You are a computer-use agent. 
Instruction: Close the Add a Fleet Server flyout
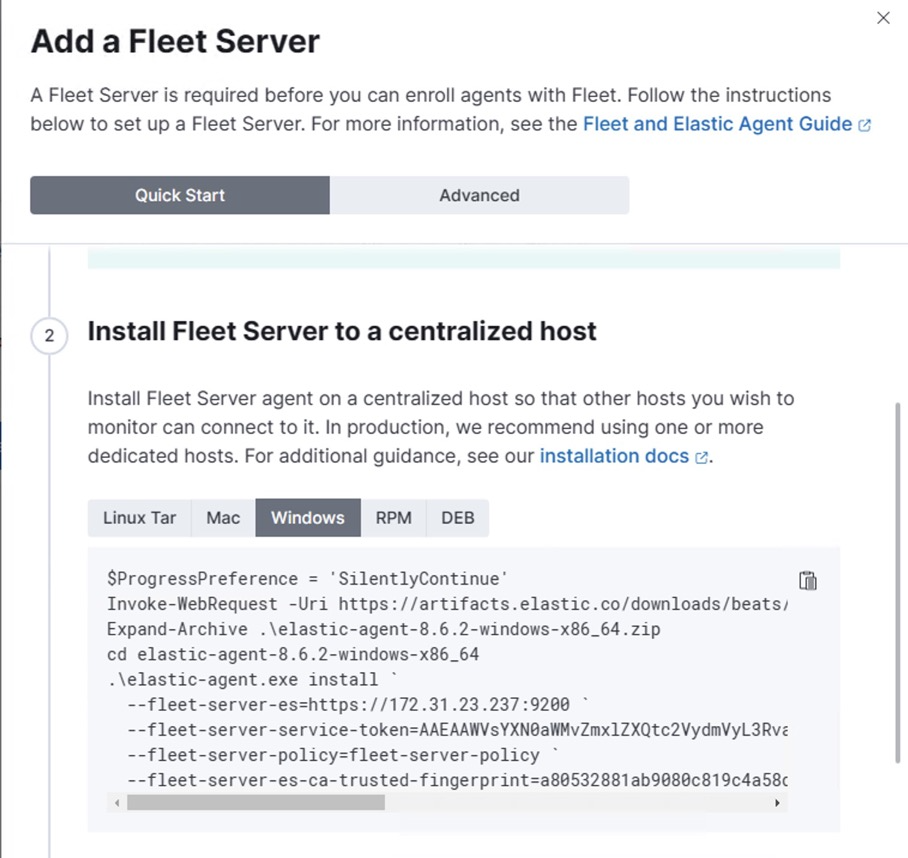pyautogui.click(x=883, y=18)
